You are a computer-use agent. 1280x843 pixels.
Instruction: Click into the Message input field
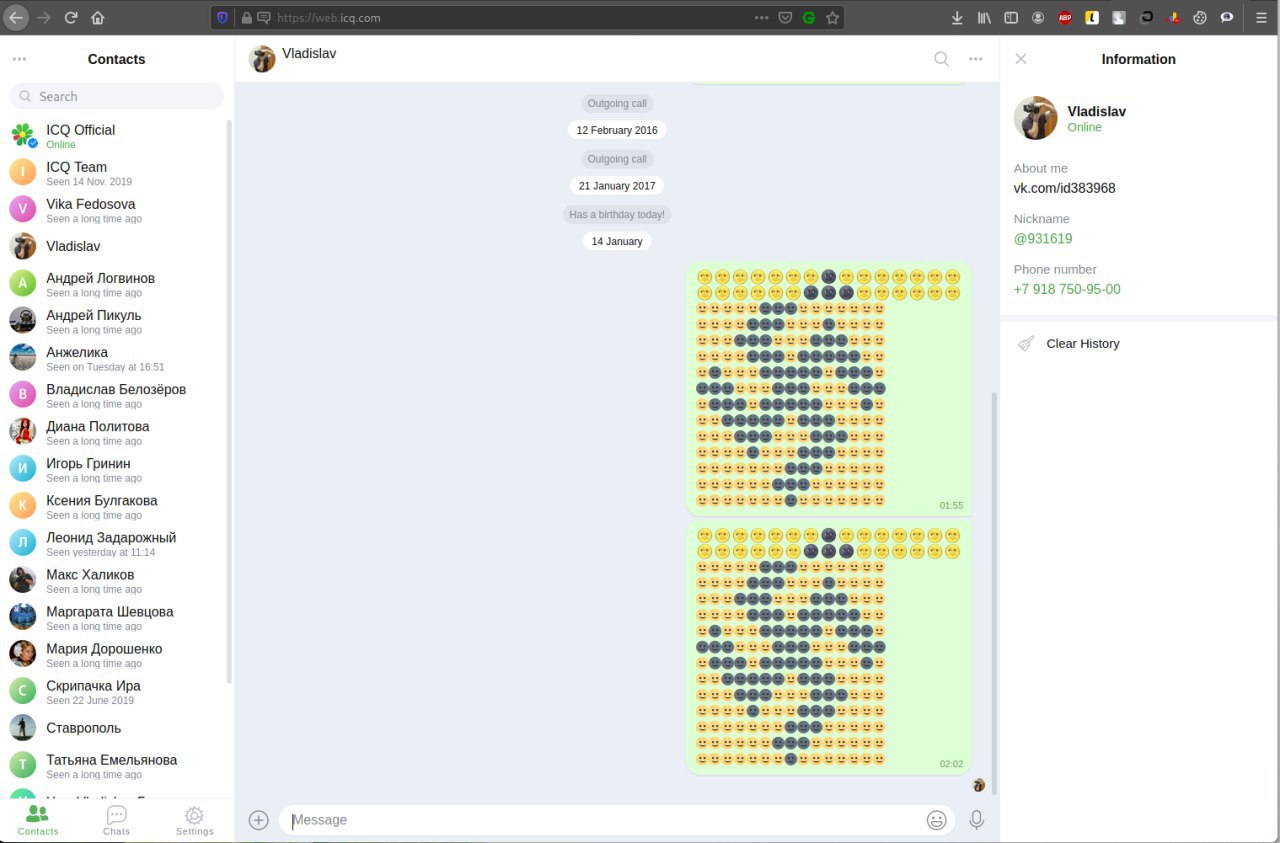(604, 820)
